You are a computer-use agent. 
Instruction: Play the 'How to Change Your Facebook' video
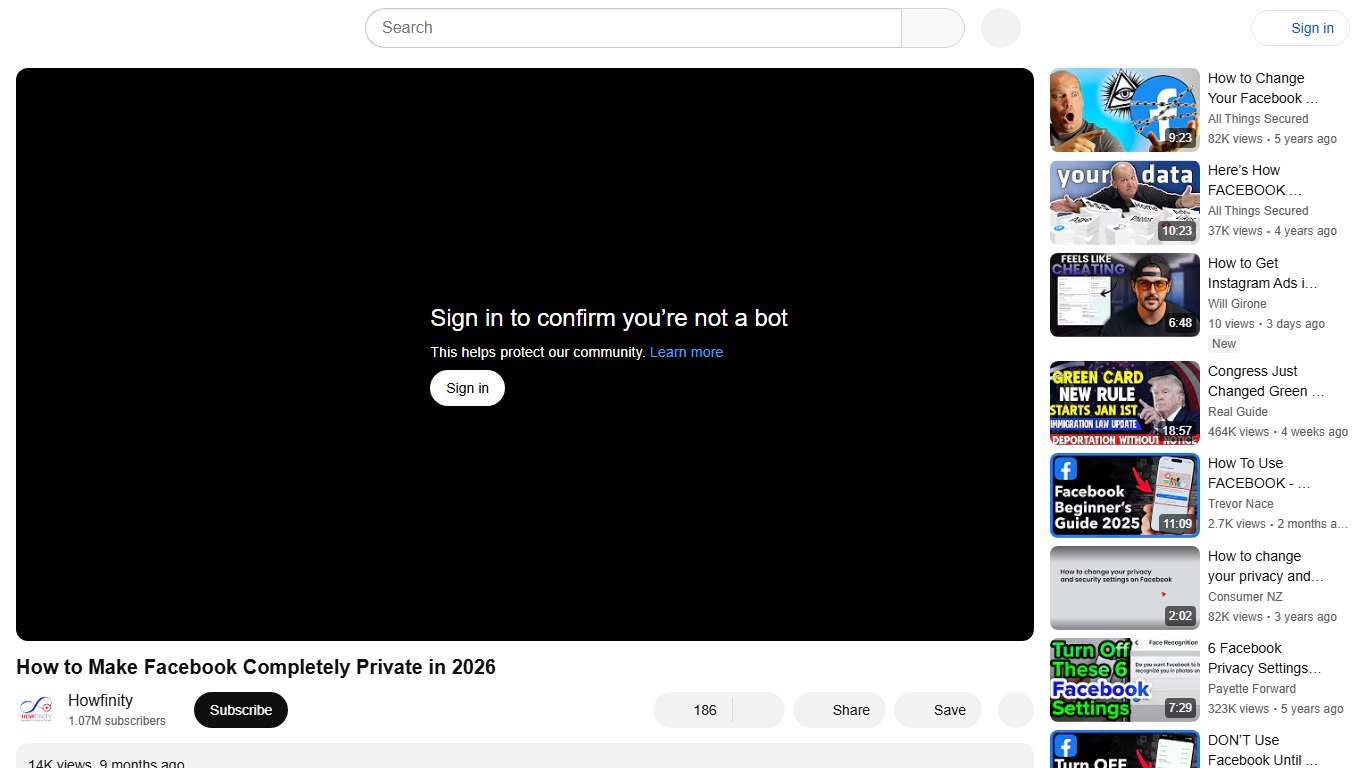[1124, 109]
